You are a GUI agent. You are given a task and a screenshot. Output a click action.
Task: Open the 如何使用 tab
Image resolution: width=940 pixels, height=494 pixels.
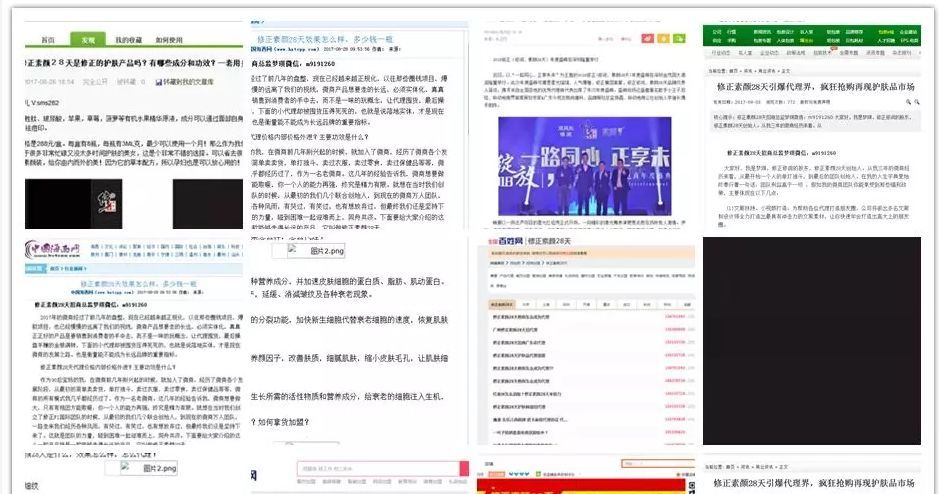click(168, 40)
